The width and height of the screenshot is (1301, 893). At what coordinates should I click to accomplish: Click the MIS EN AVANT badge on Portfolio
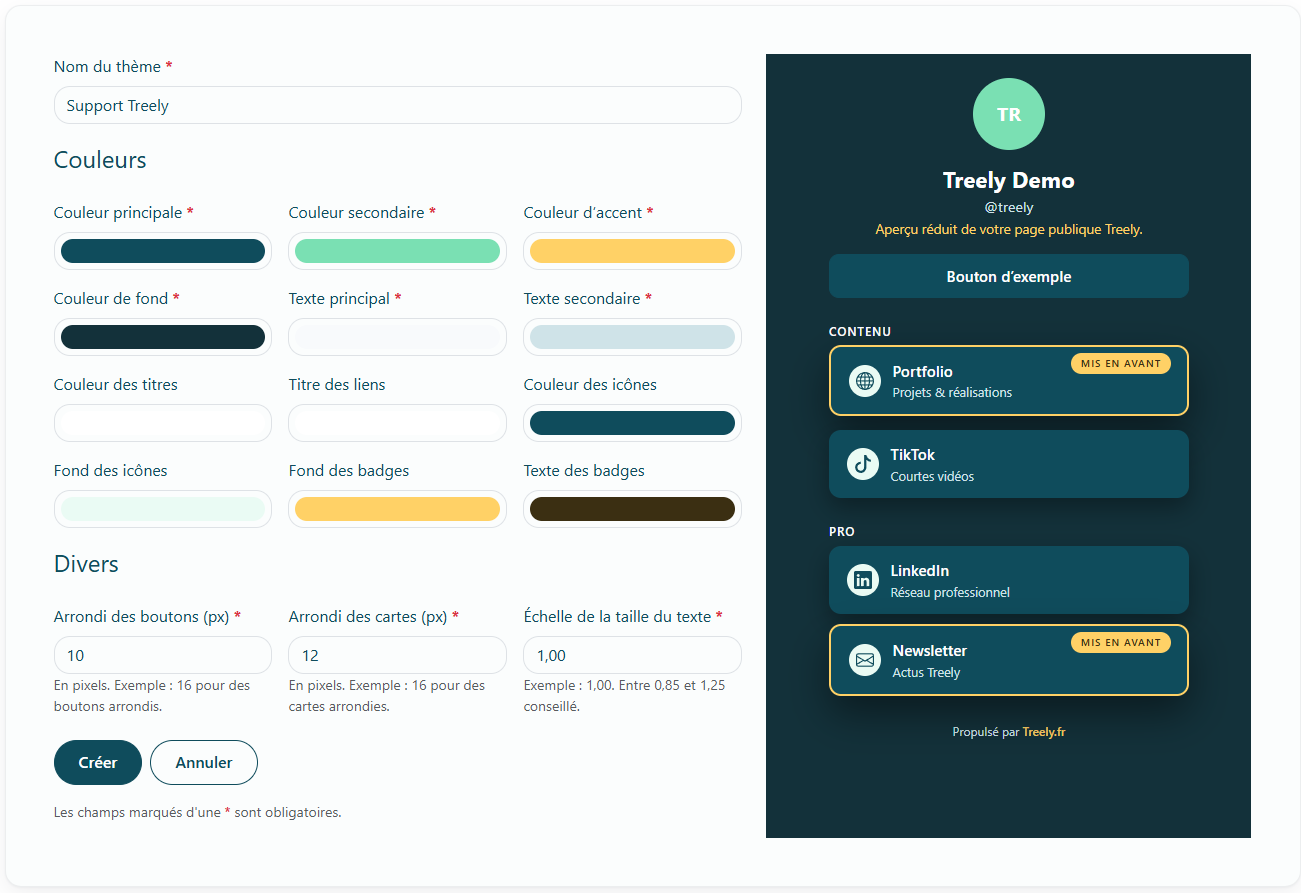pos(1121,364)
